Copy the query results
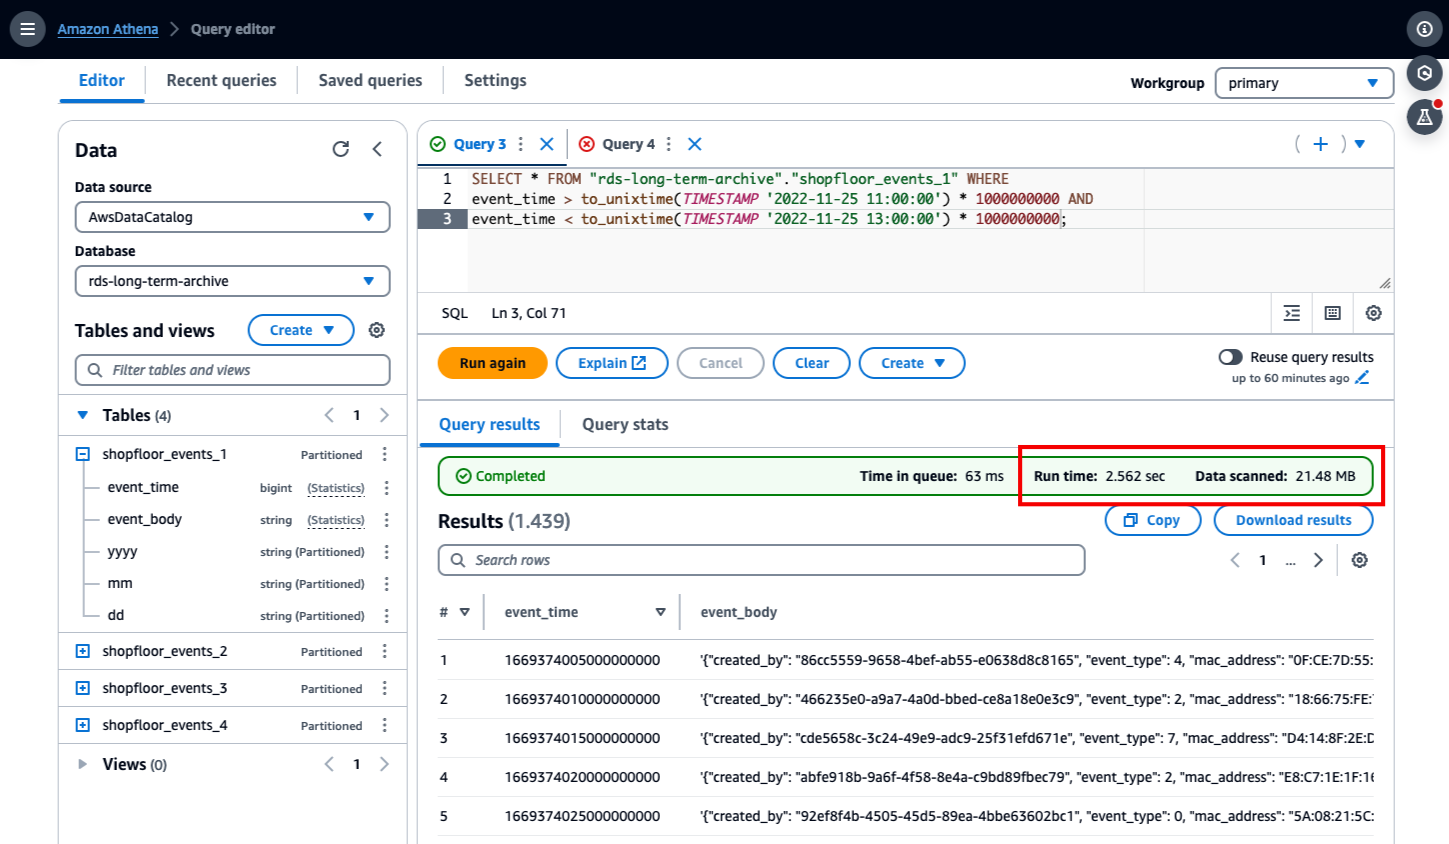 point(1152,520)
